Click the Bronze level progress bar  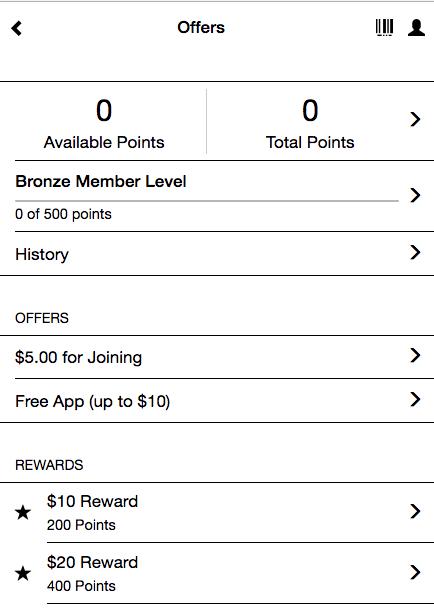(207, 201)
